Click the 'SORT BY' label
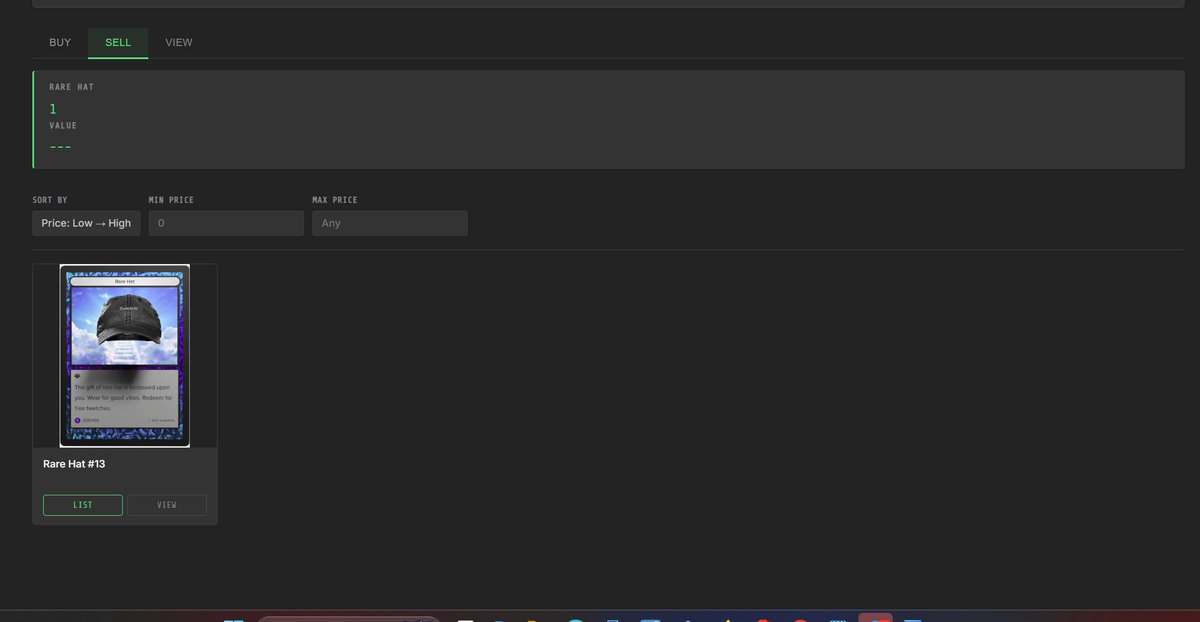This screenshot has width=1200, height=622. coord(50,200)
